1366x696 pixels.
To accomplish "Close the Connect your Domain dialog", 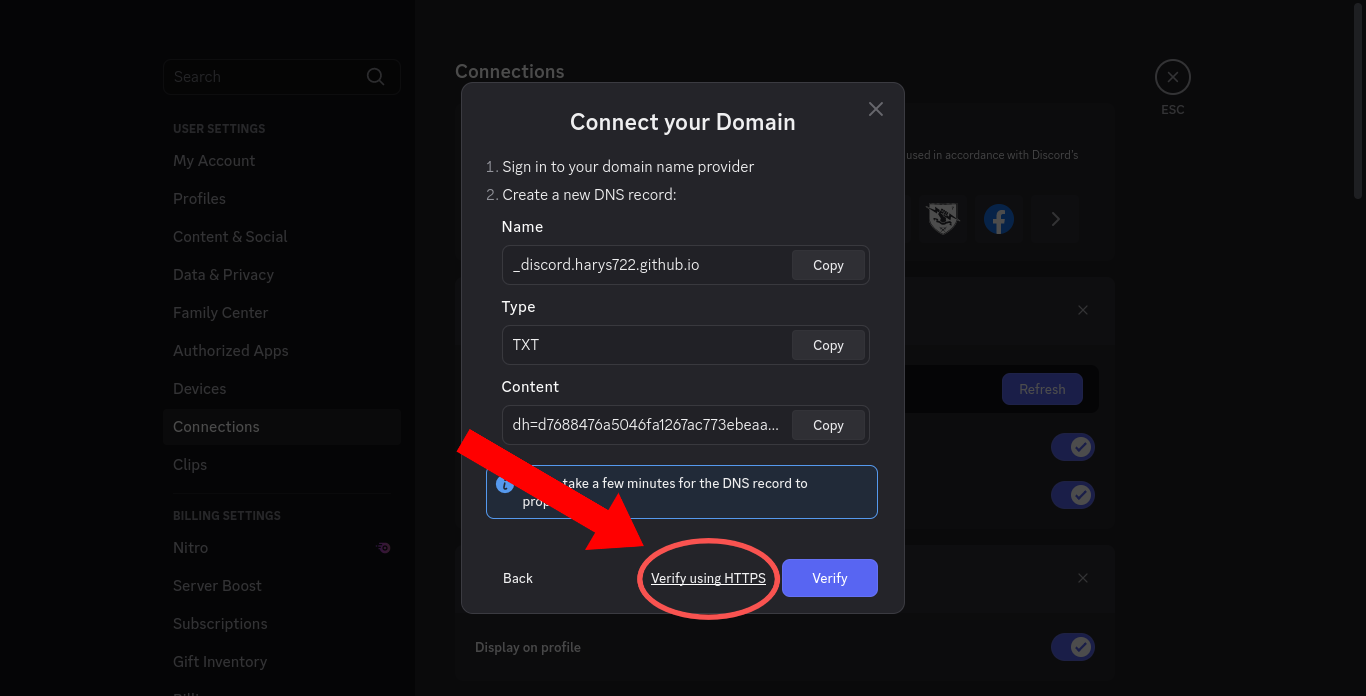I will tap(876, 109).
